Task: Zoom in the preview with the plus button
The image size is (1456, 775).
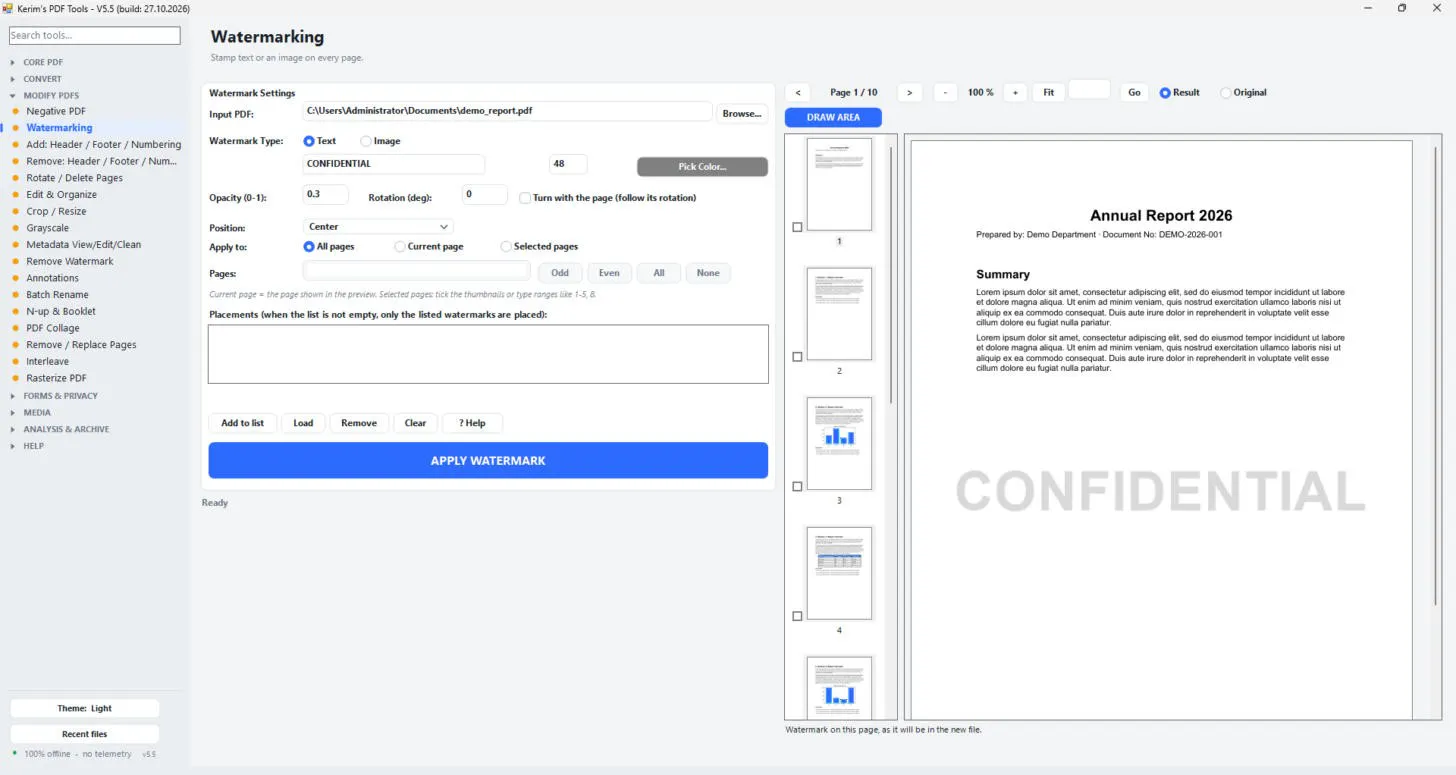Action: click(x=1015, y=93)
